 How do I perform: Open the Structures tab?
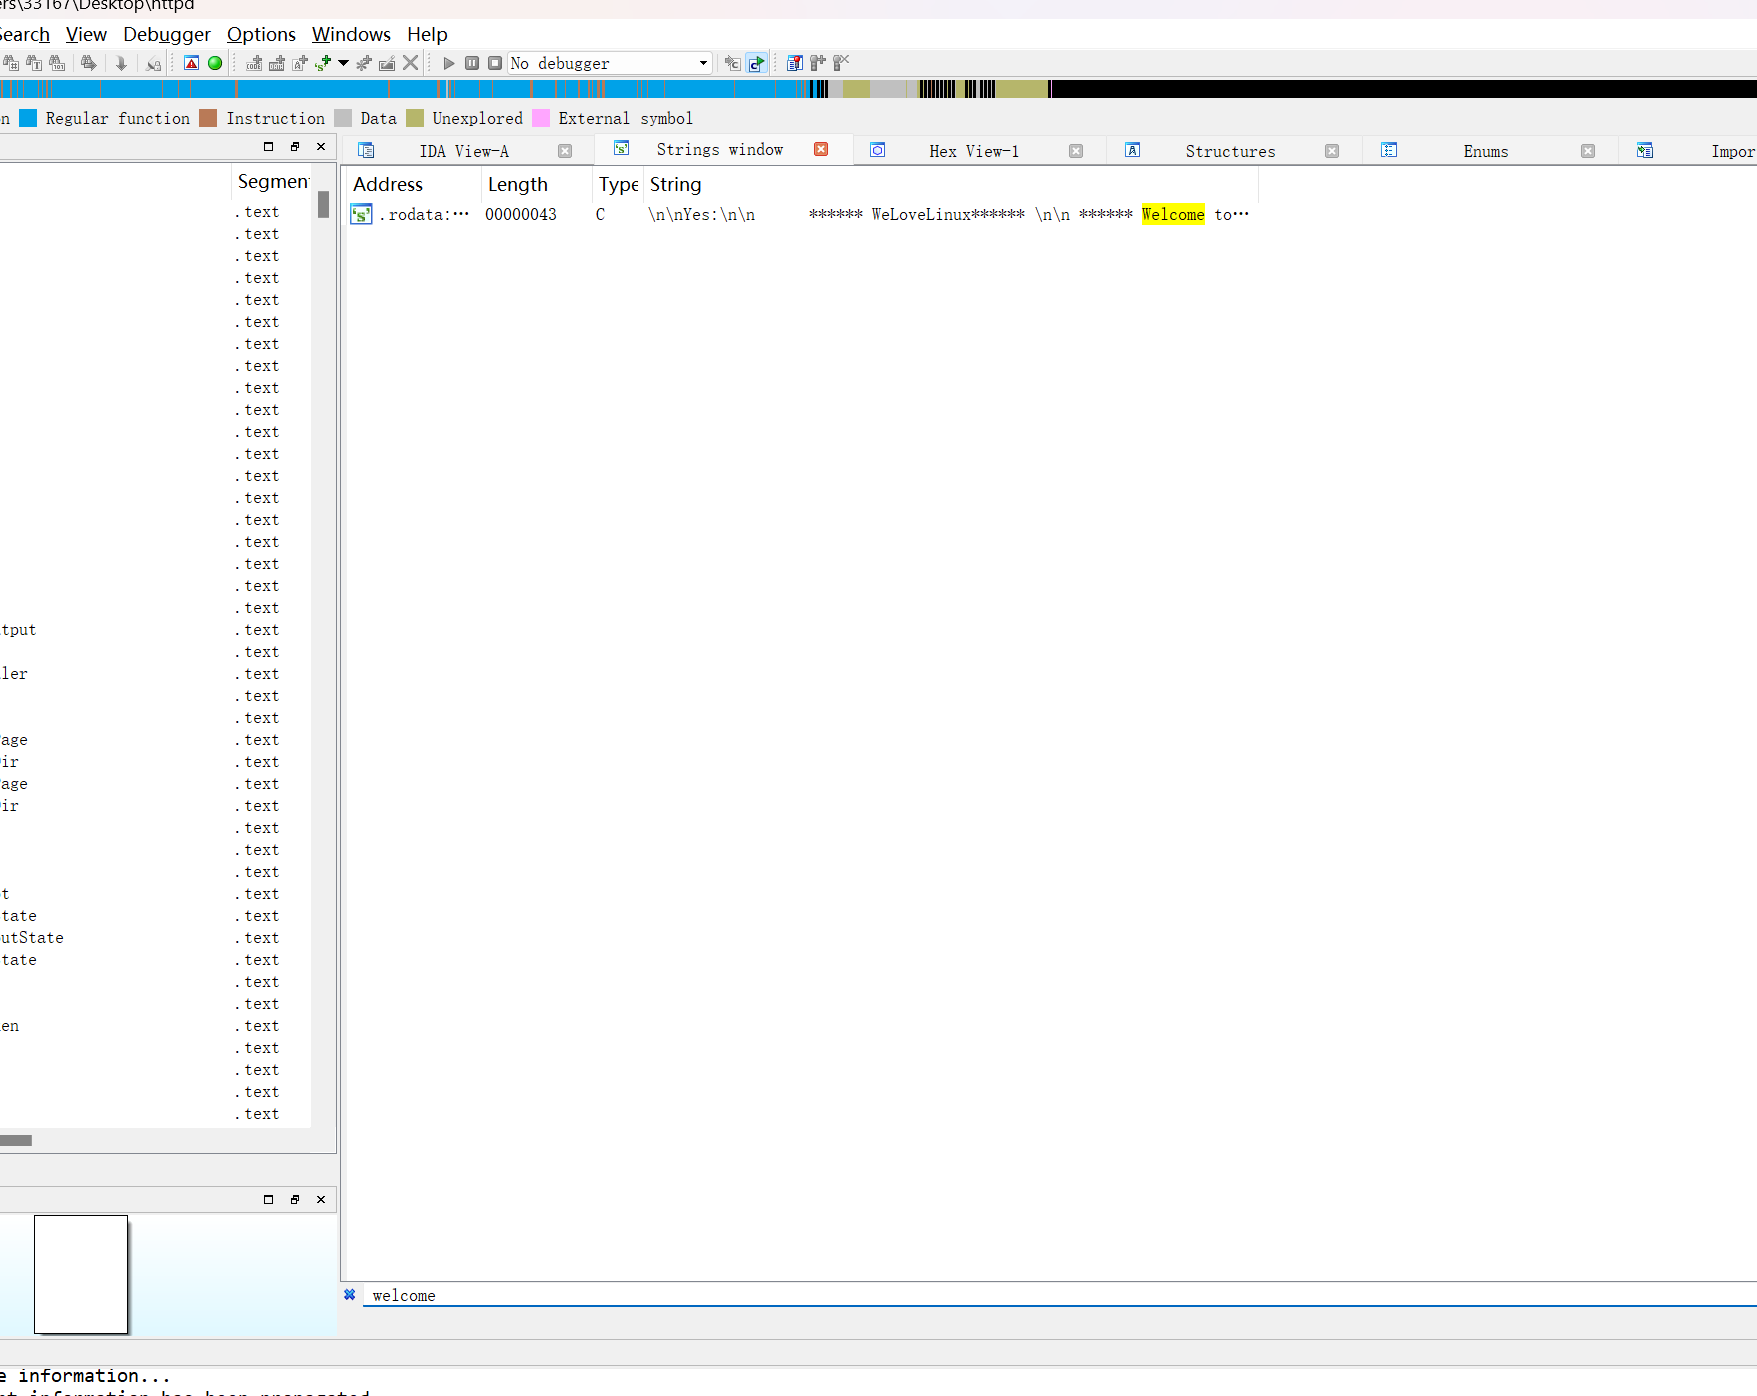[x=1230, y=151]
